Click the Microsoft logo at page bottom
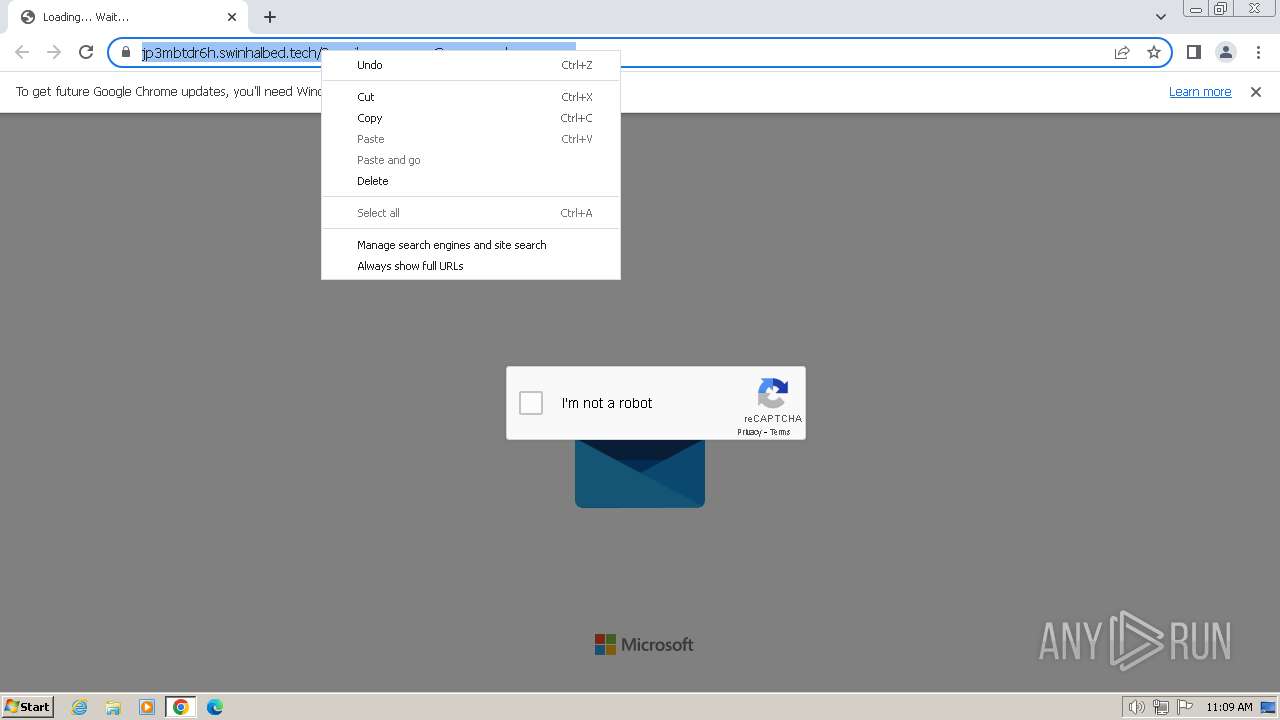1280x720 pixels. click(644, 645)
